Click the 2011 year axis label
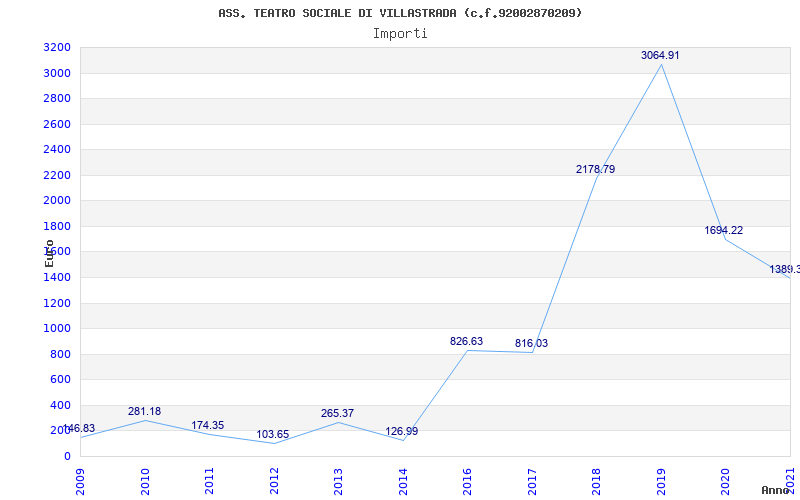This screenshot has width=800, height=500. [209, 481]
